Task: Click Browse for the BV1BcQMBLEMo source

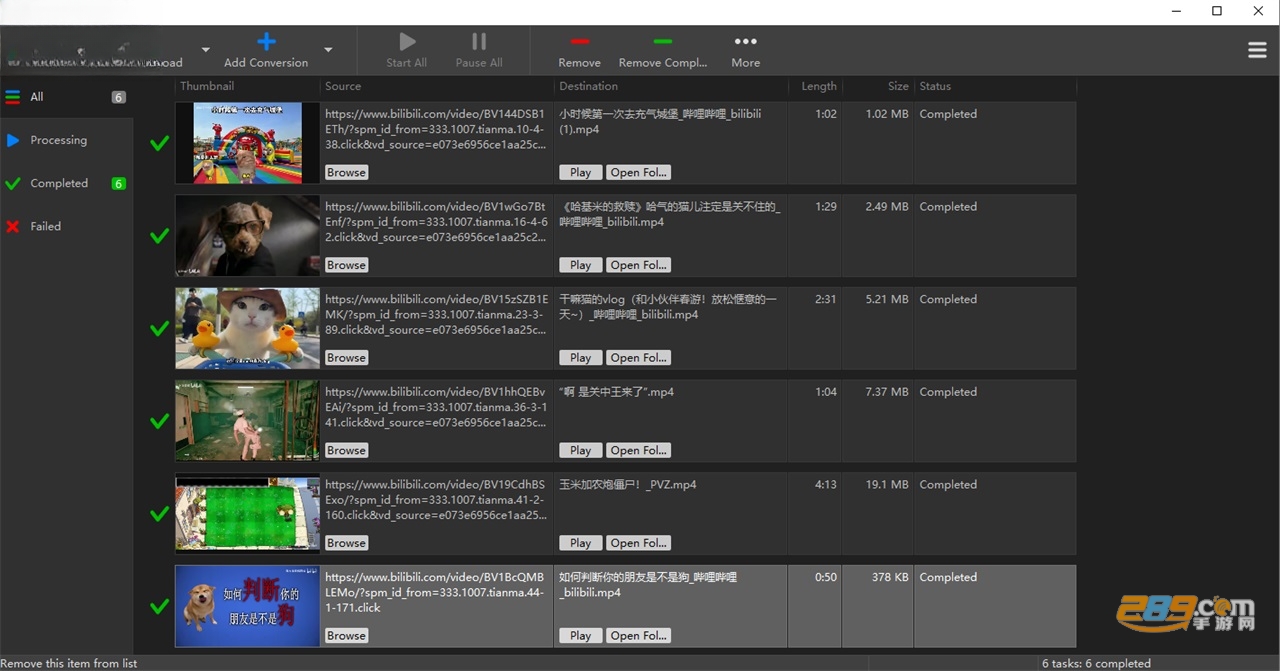Action: pyautogui.click(x=346, y=635)
